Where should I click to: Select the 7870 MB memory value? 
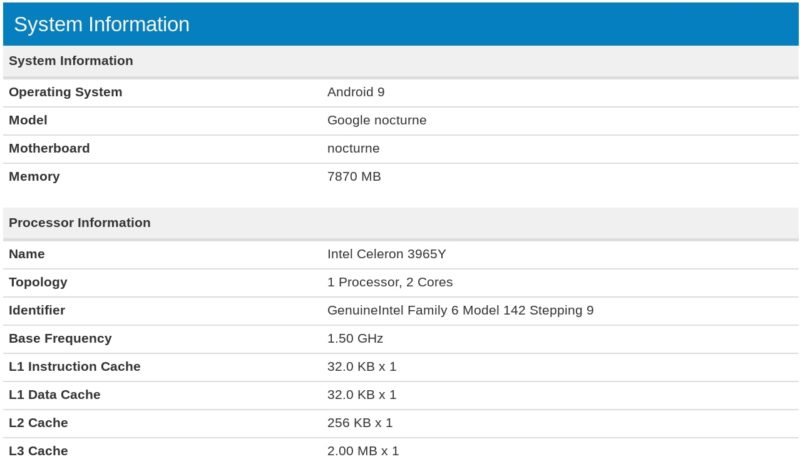click(x=354, y=177)
